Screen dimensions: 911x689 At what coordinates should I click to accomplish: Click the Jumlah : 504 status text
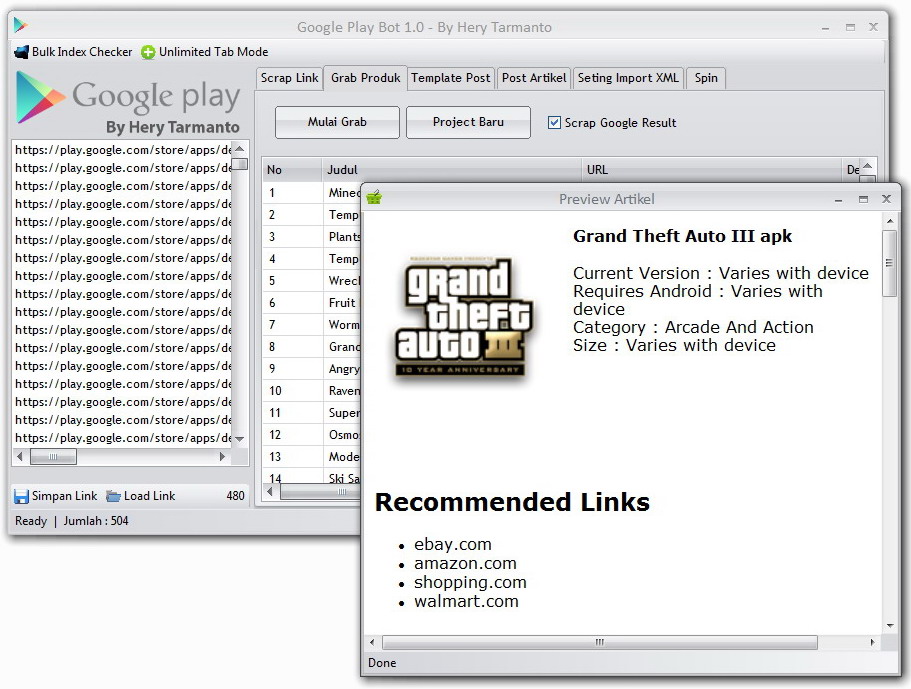(96, 521)
